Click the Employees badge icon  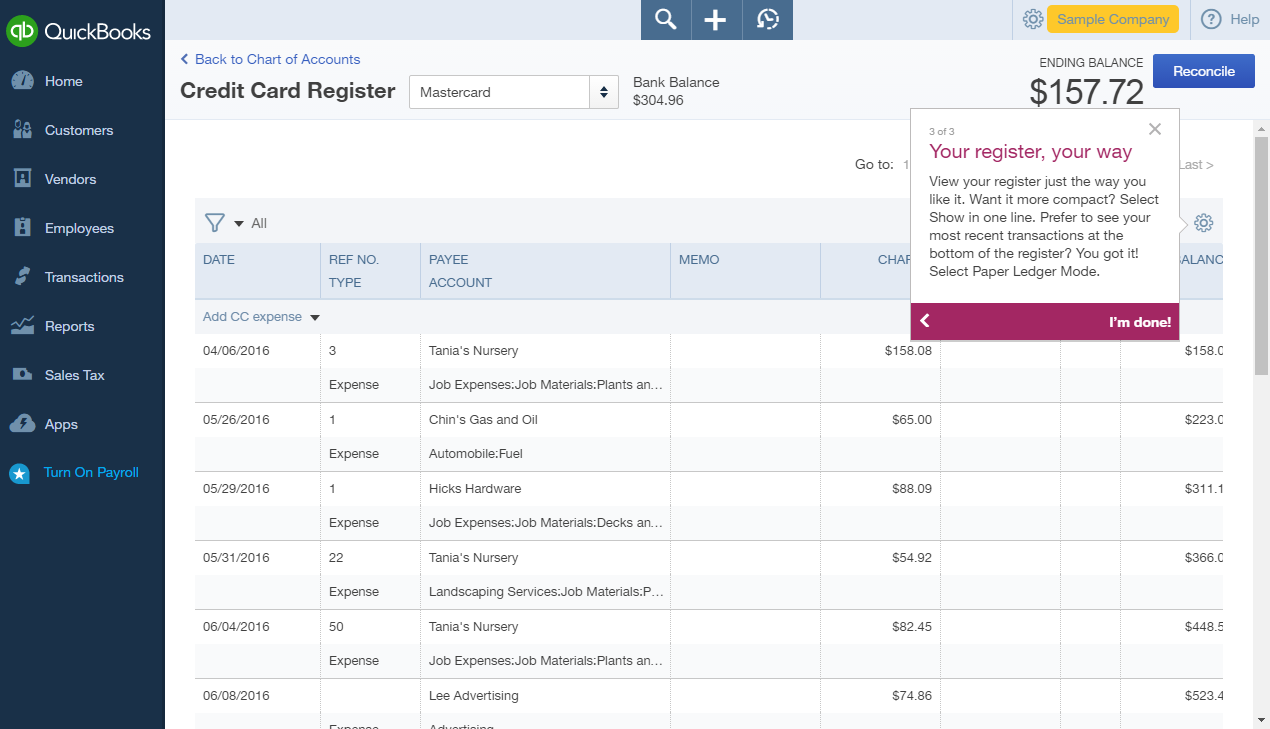pos(22,228)
